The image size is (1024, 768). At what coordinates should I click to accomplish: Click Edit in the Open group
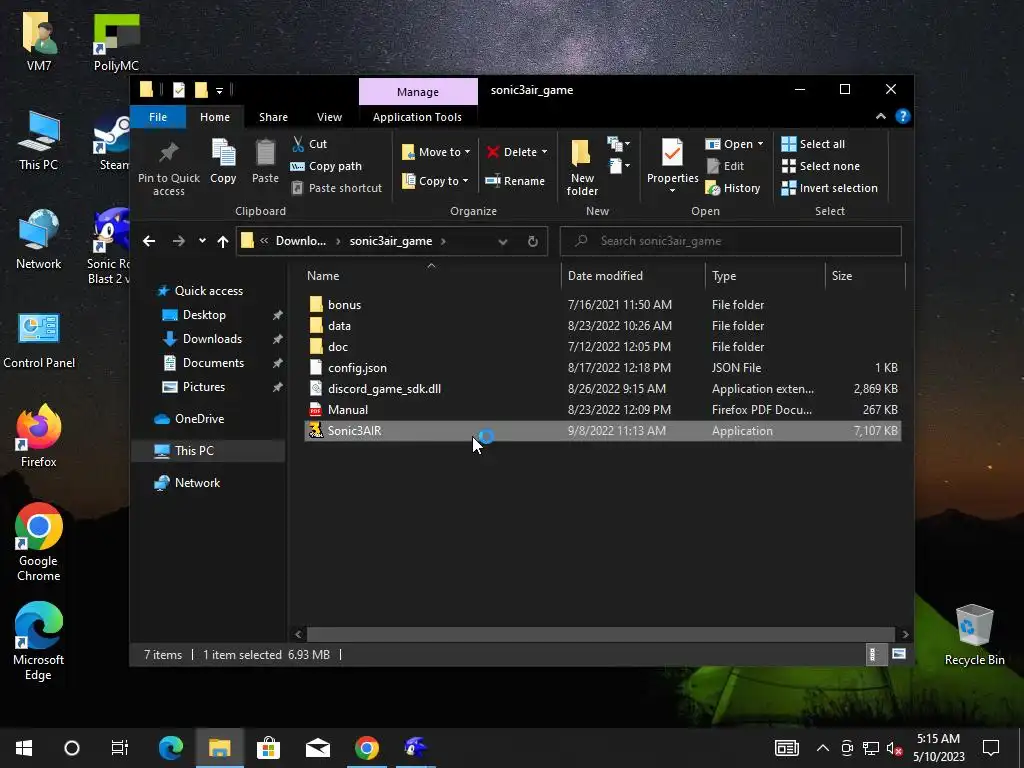pyautogui.click(x=725, y=166)
